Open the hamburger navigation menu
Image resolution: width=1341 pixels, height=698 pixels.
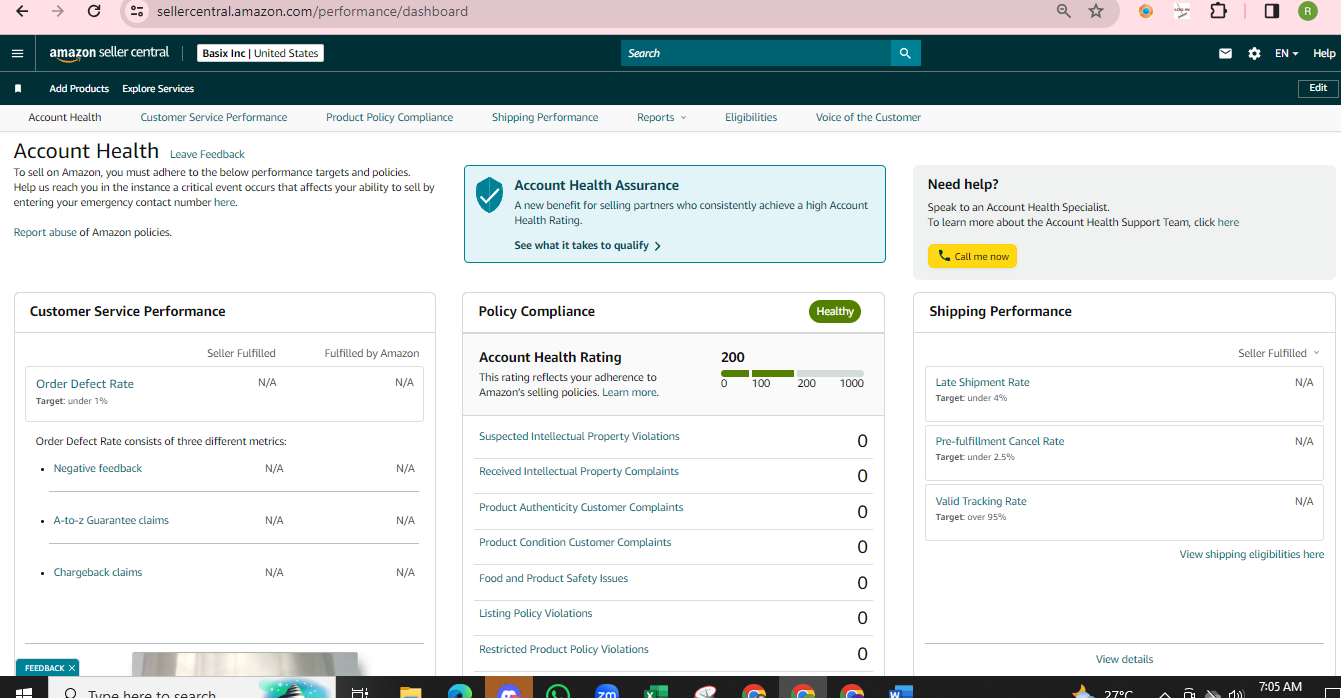17,53
